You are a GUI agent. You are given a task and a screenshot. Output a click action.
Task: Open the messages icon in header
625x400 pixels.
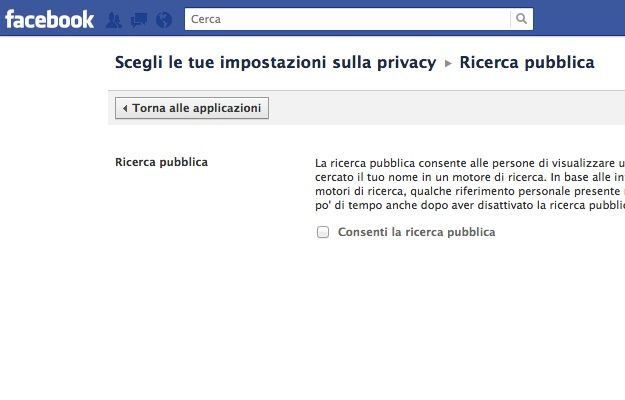[139, 20]
